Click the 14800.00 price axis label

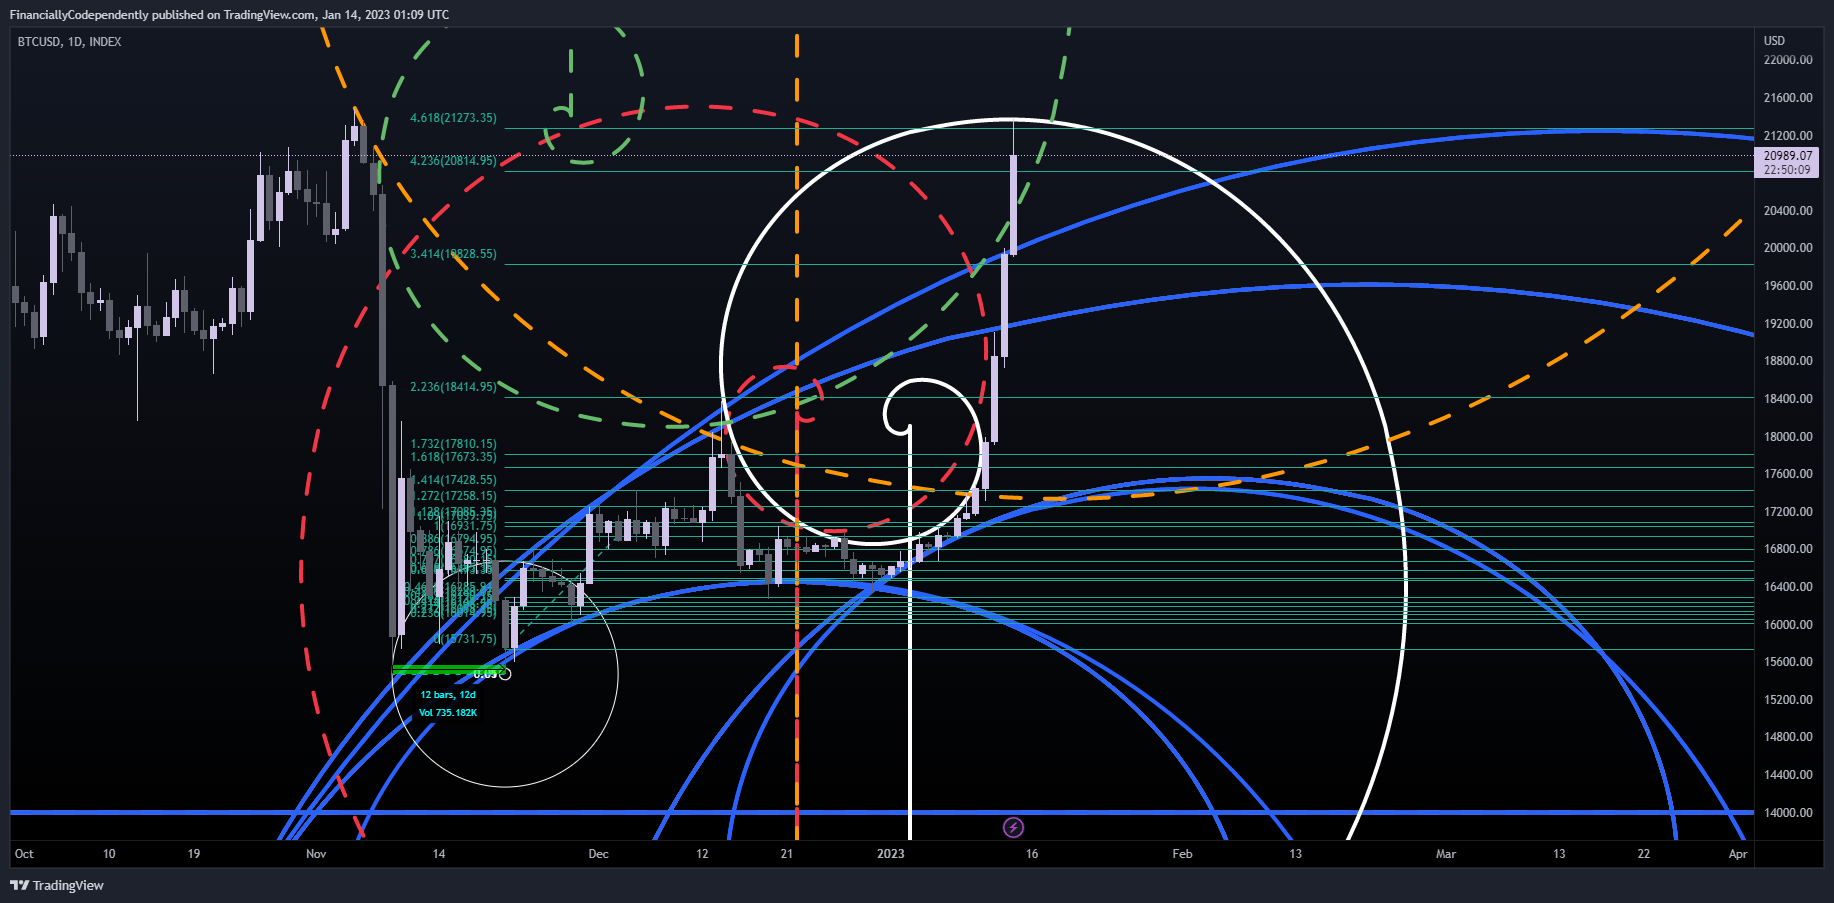pyautogui.click(x=1788, y=737)
